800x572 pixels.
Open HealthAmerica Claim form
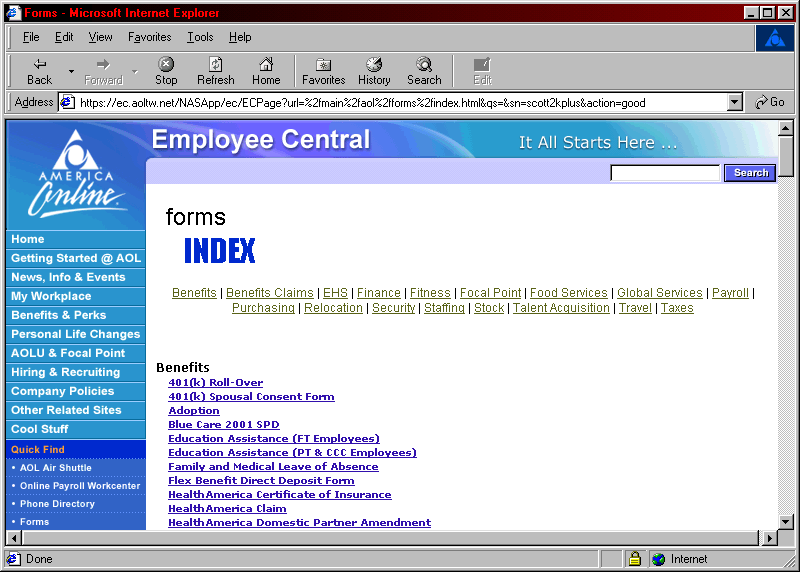click(227, 509)
